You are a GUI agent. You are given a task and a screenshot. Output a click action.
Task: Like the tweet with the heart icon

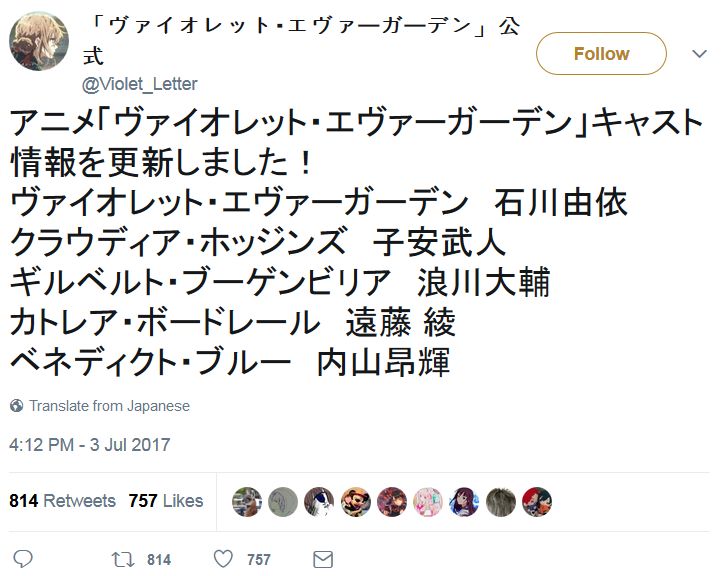click(223, 559)
